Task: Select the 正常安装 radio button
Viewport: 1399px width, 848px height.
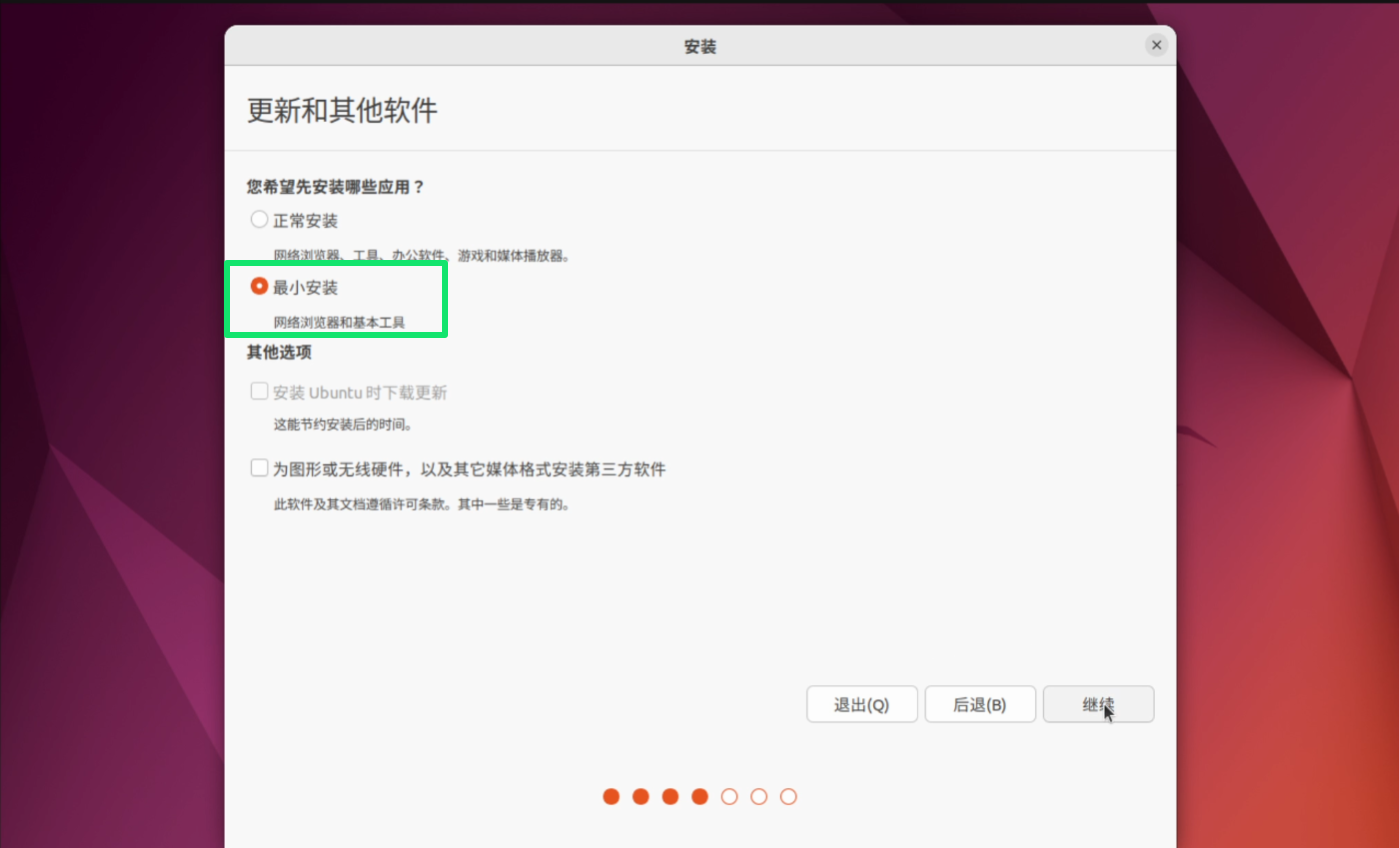Action: coord(259,220)
